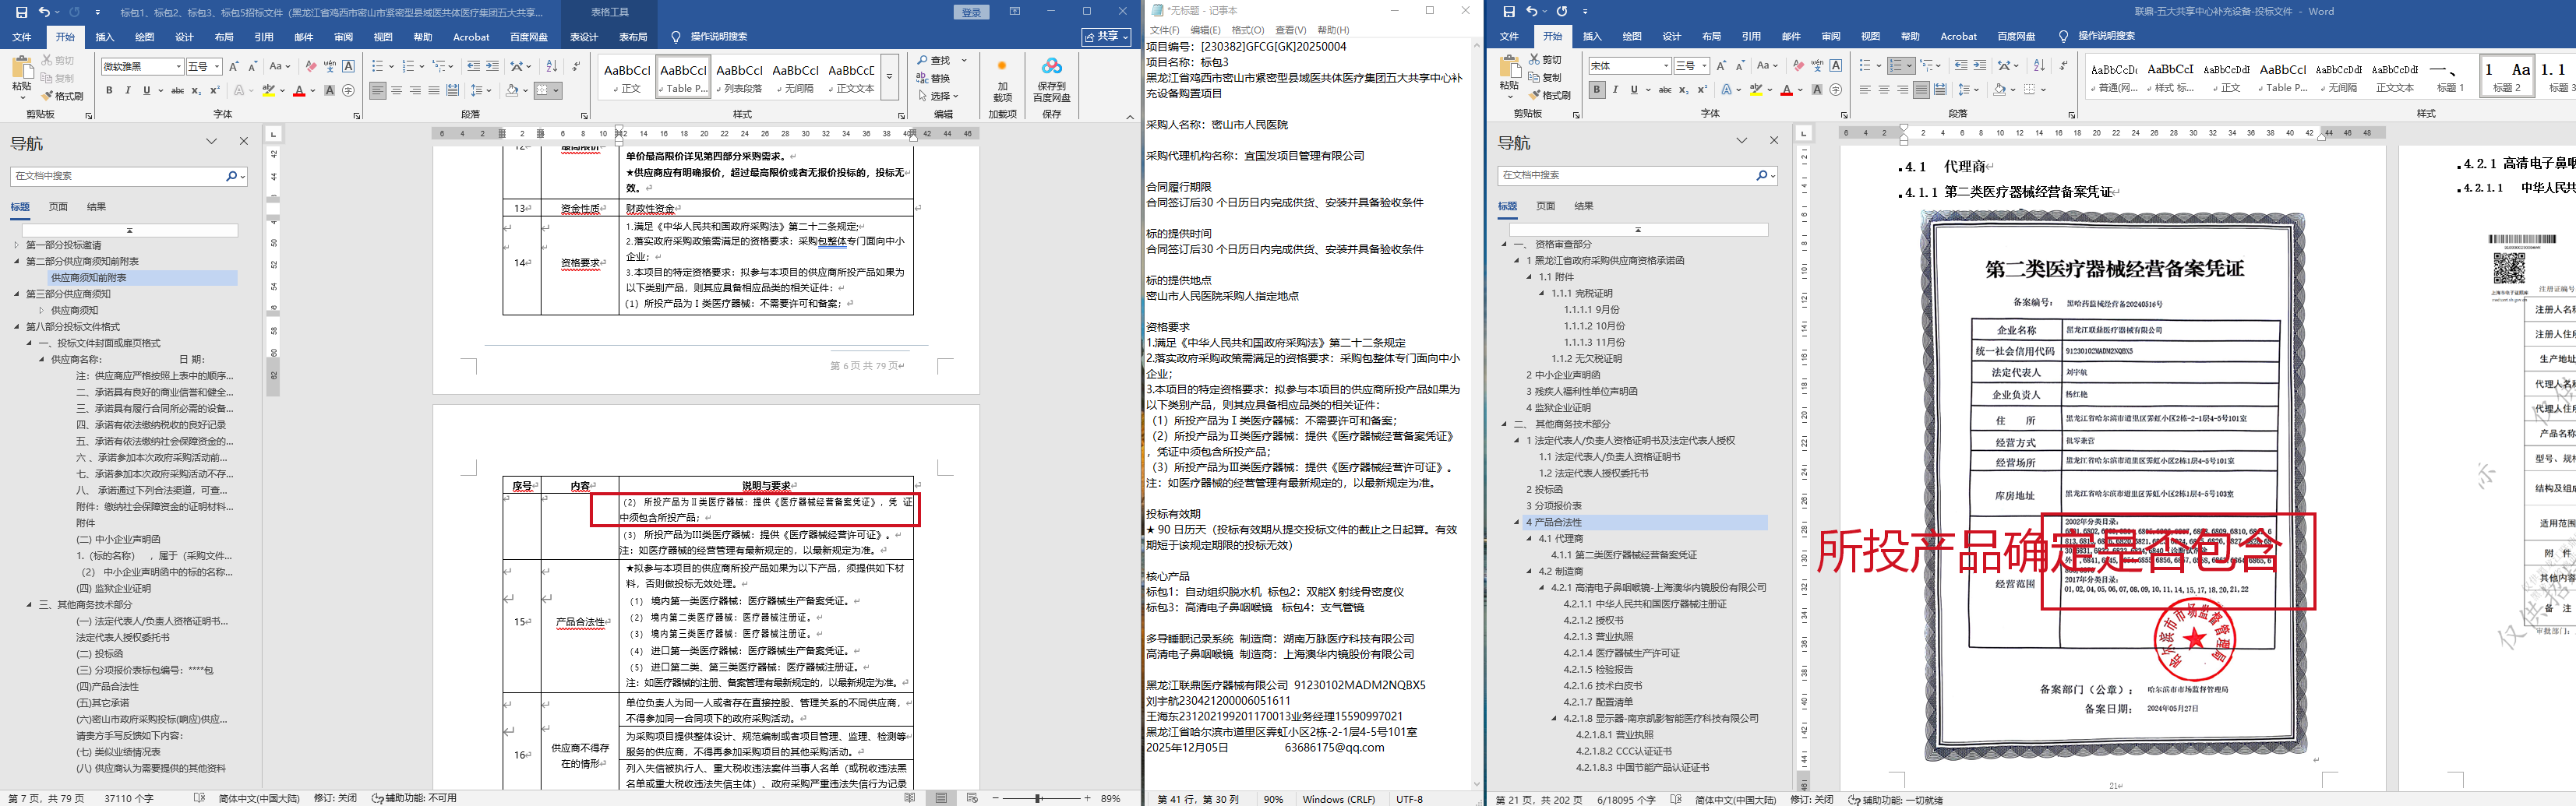2576x806 pixels.
Task: Click the red font color swatch in left Word
Action: pyautogui.click(x=298, y=90)
